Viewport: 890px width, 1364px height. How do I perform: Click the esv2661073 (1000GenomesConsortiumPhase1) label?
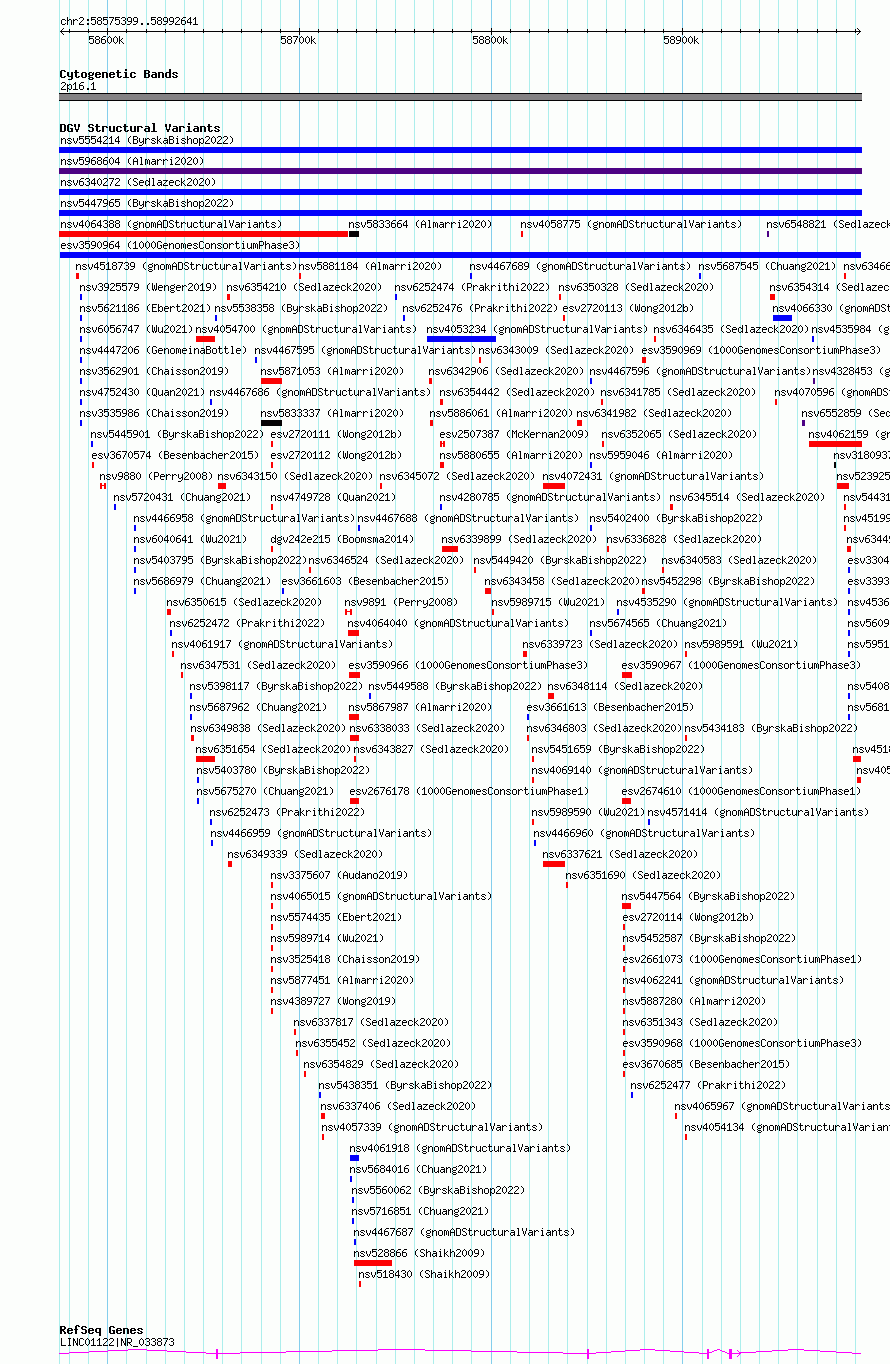pyautogui.click(x=742, y=959)
